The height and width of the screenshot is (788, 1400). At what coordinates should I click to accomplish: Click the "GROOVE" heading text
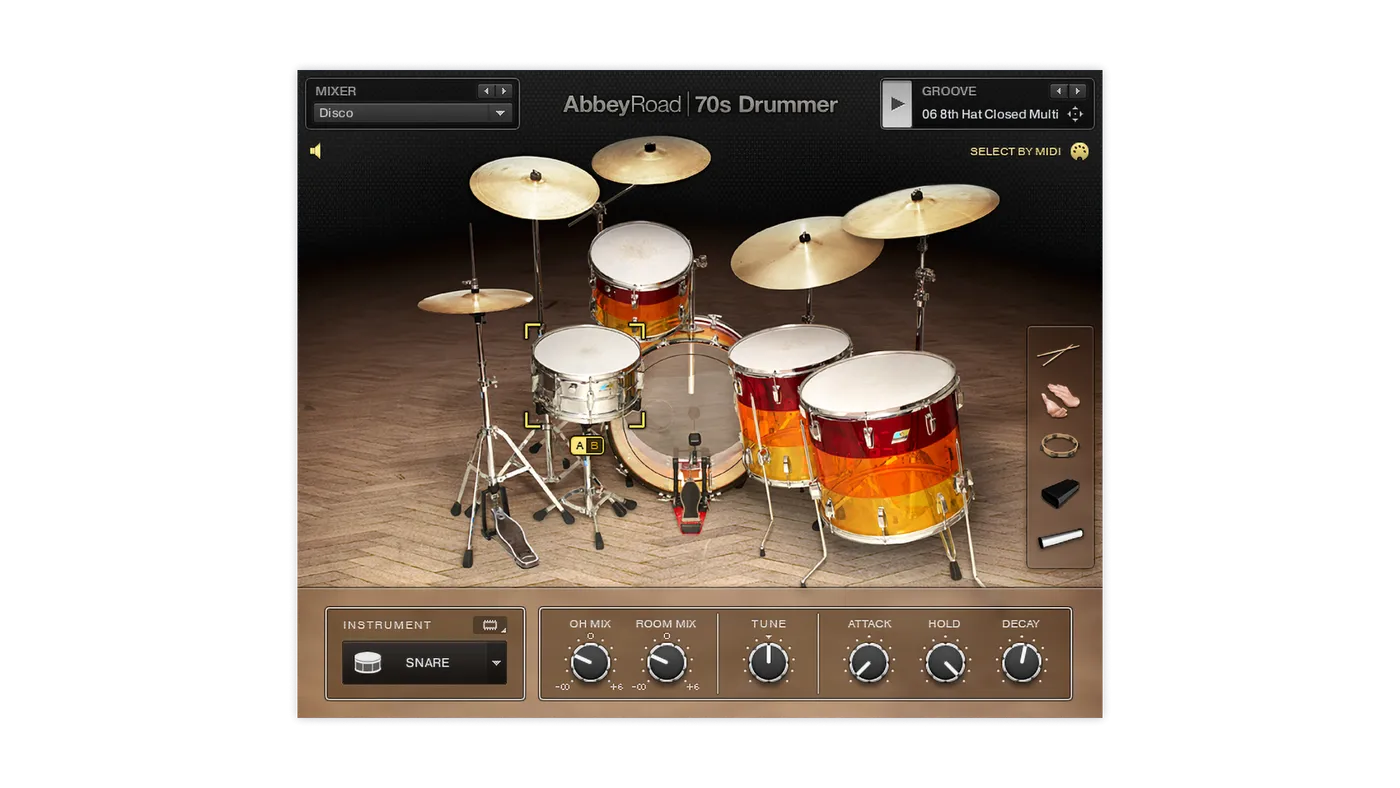(x=949, y=91)
